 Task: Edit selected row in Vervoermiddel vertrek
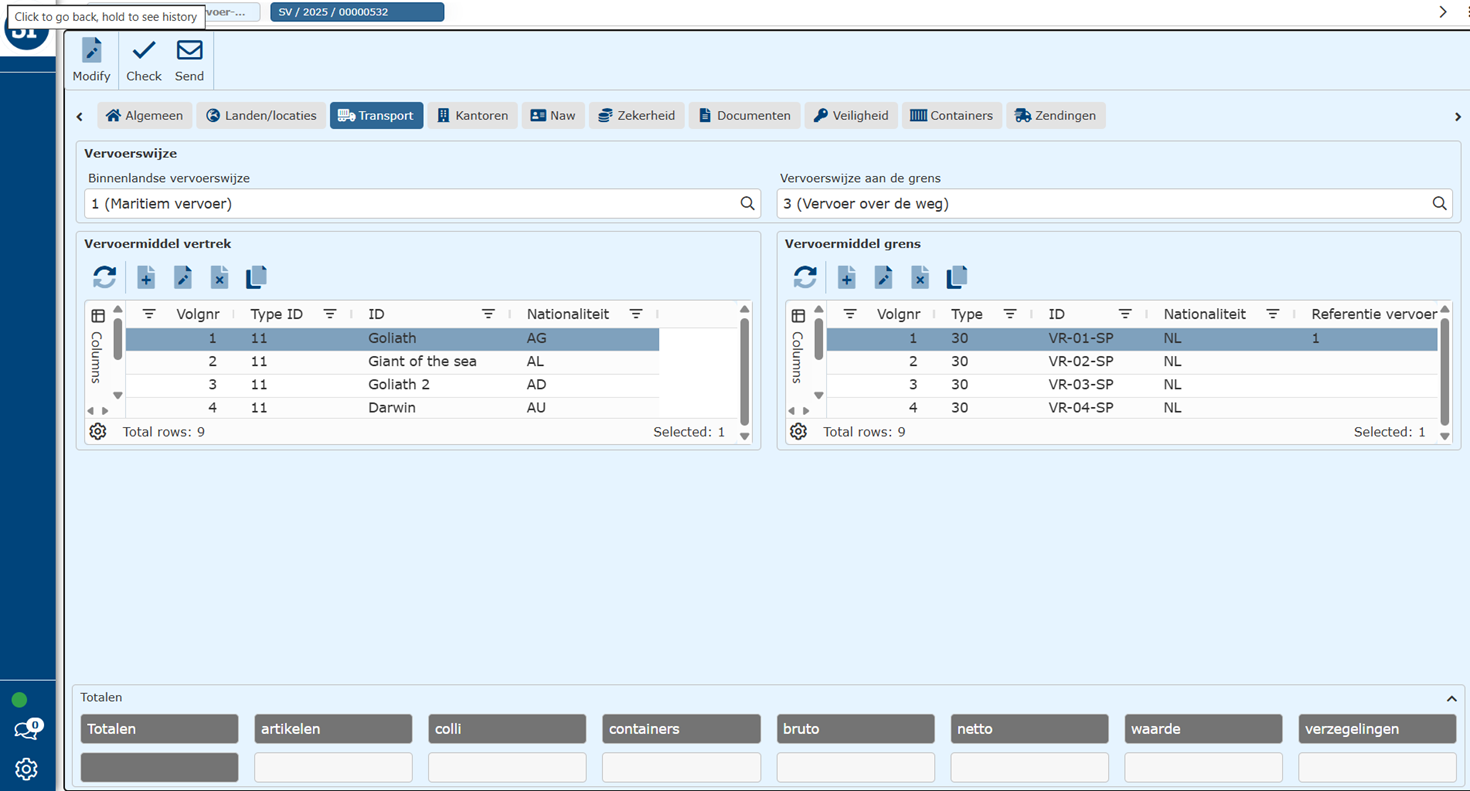click(x=182, y=277)
